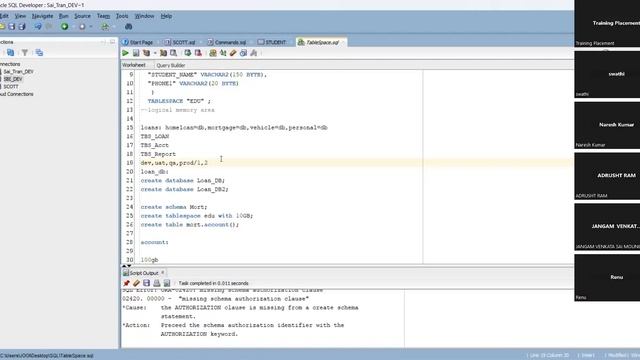Image resolution: width=640 pixels, height=360 pixels.
Task: Click the Save icon in the main toolbar
Action: coord(11,27)
